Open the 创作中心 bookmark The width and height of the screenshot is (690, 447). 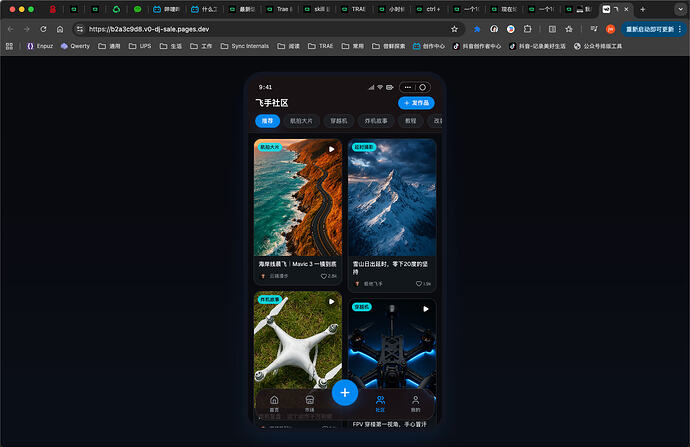(429, 46)
